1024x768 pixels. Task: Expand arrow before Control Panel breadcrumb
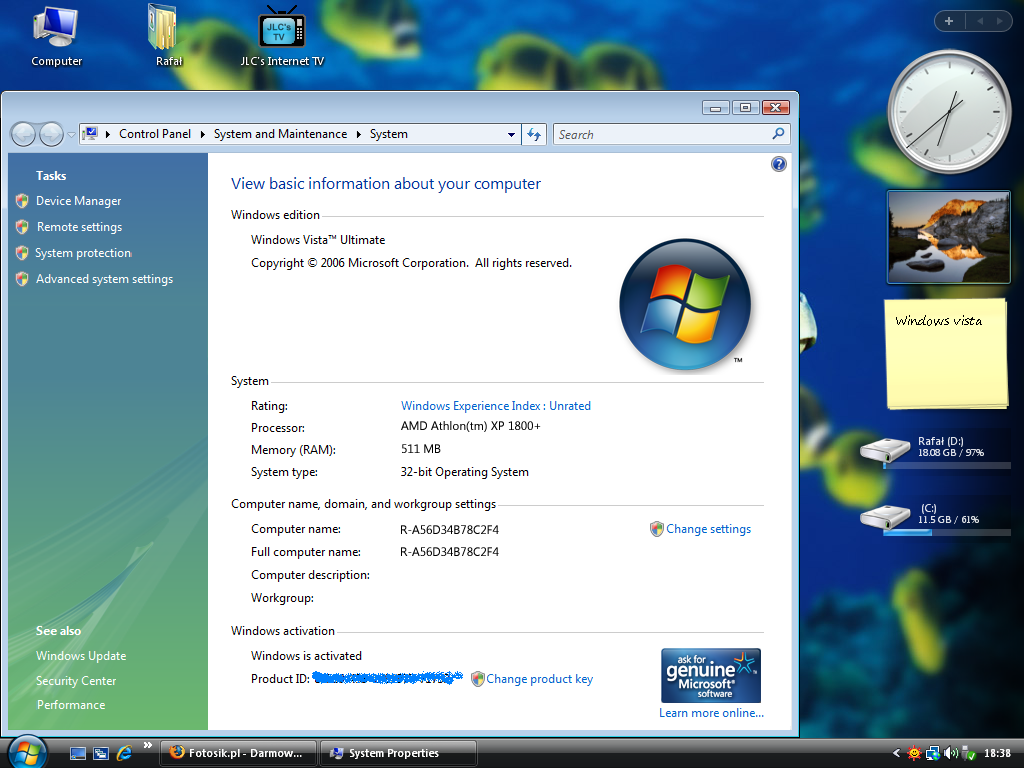point(108,134)
